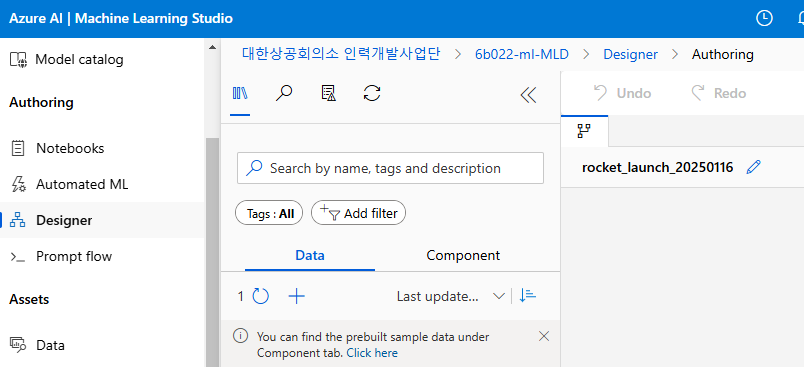Image resolution: width=804 pixels, height=367 pixels.
Task: Select the pipeline graph tab icon
Action: pyautogui.click(x=584, y=132)
